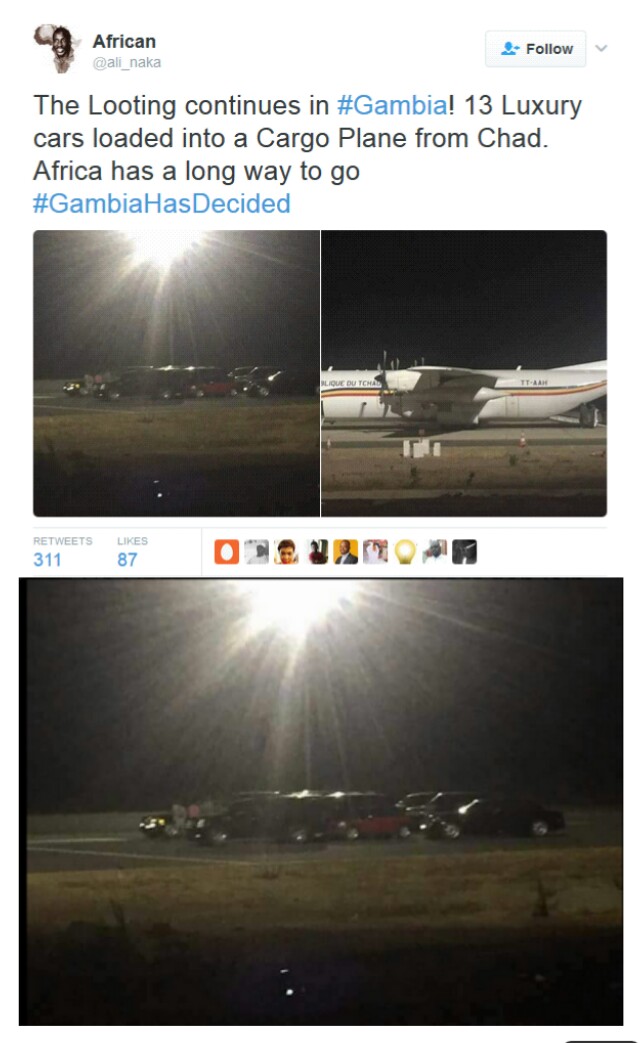
Task: Show the 87 likes list
Action: [132, 551]
